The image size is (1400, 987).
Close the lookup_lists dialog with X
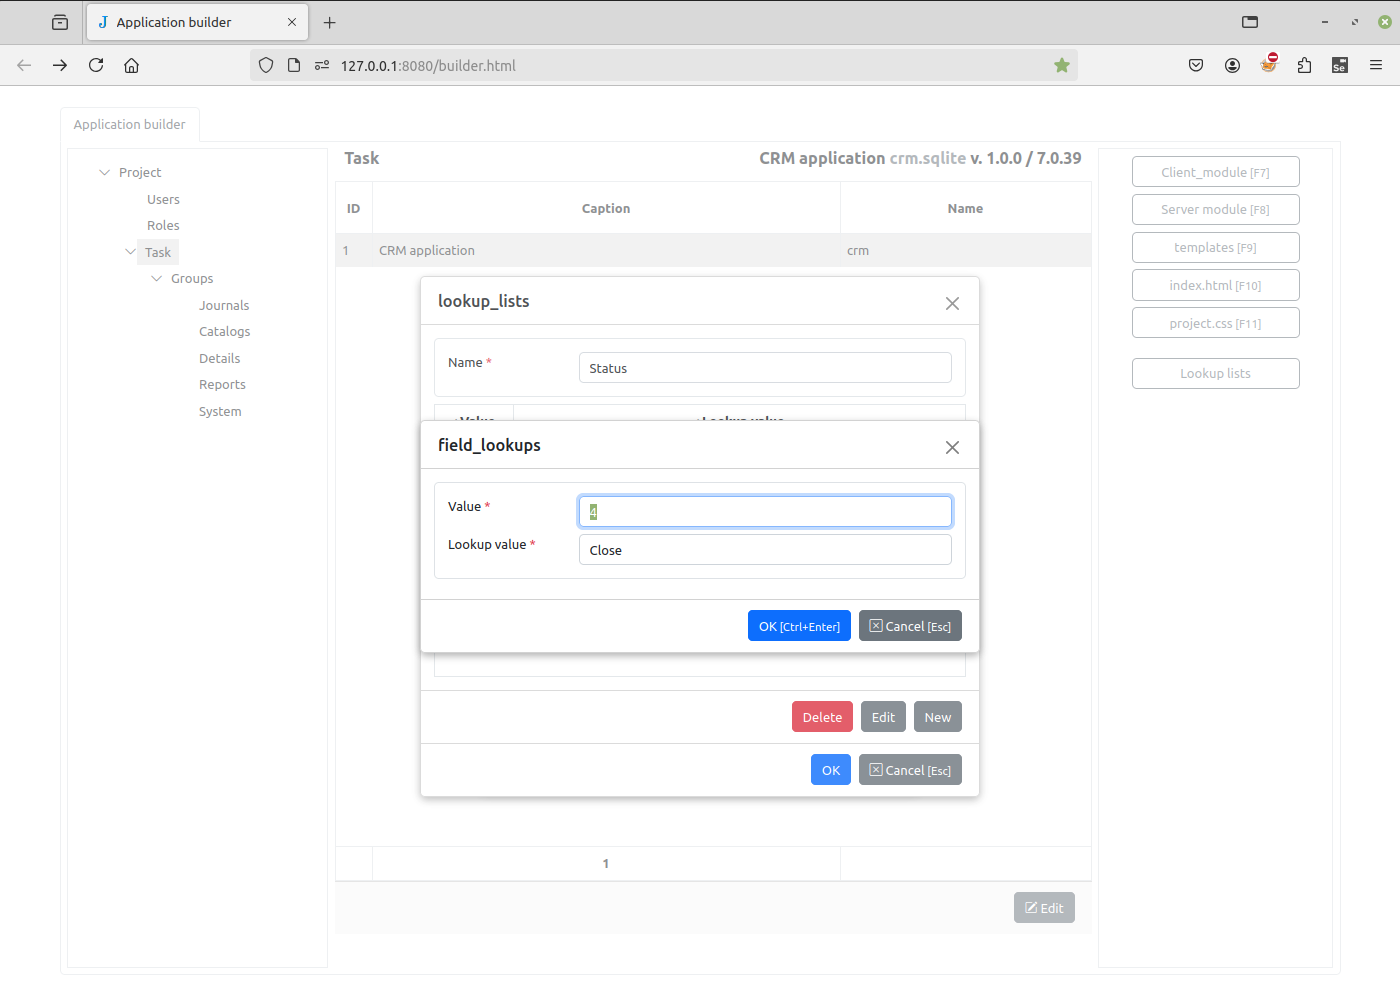[x=952, y=303]
